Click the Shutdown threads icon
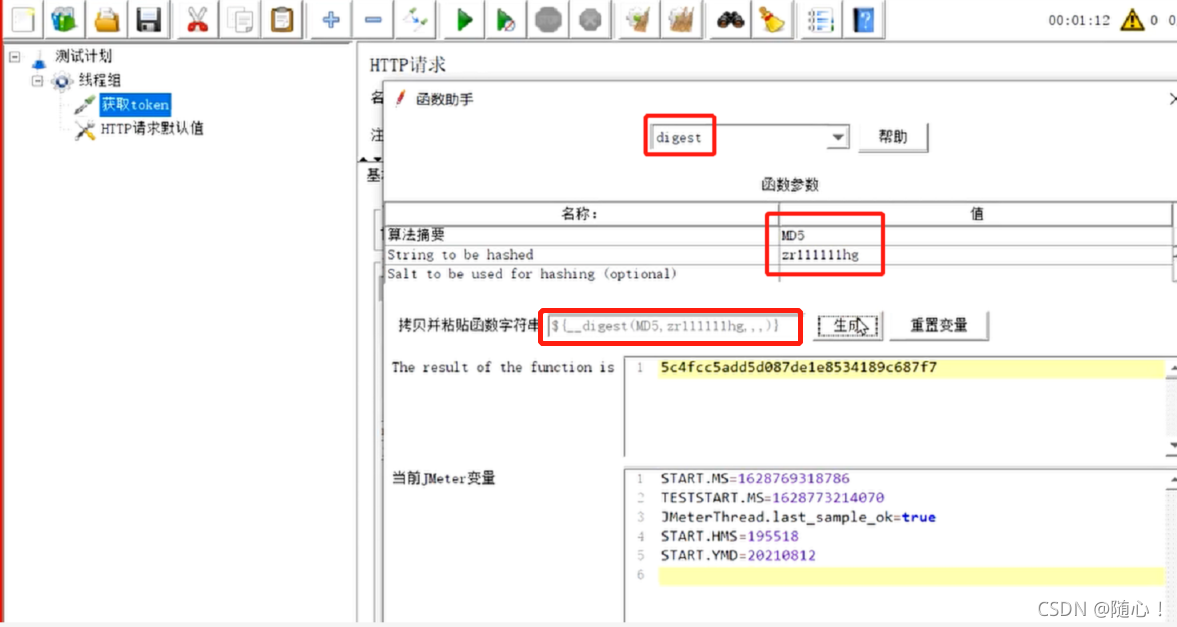The height and width of the screenshot is (627, 1177). 590,19
